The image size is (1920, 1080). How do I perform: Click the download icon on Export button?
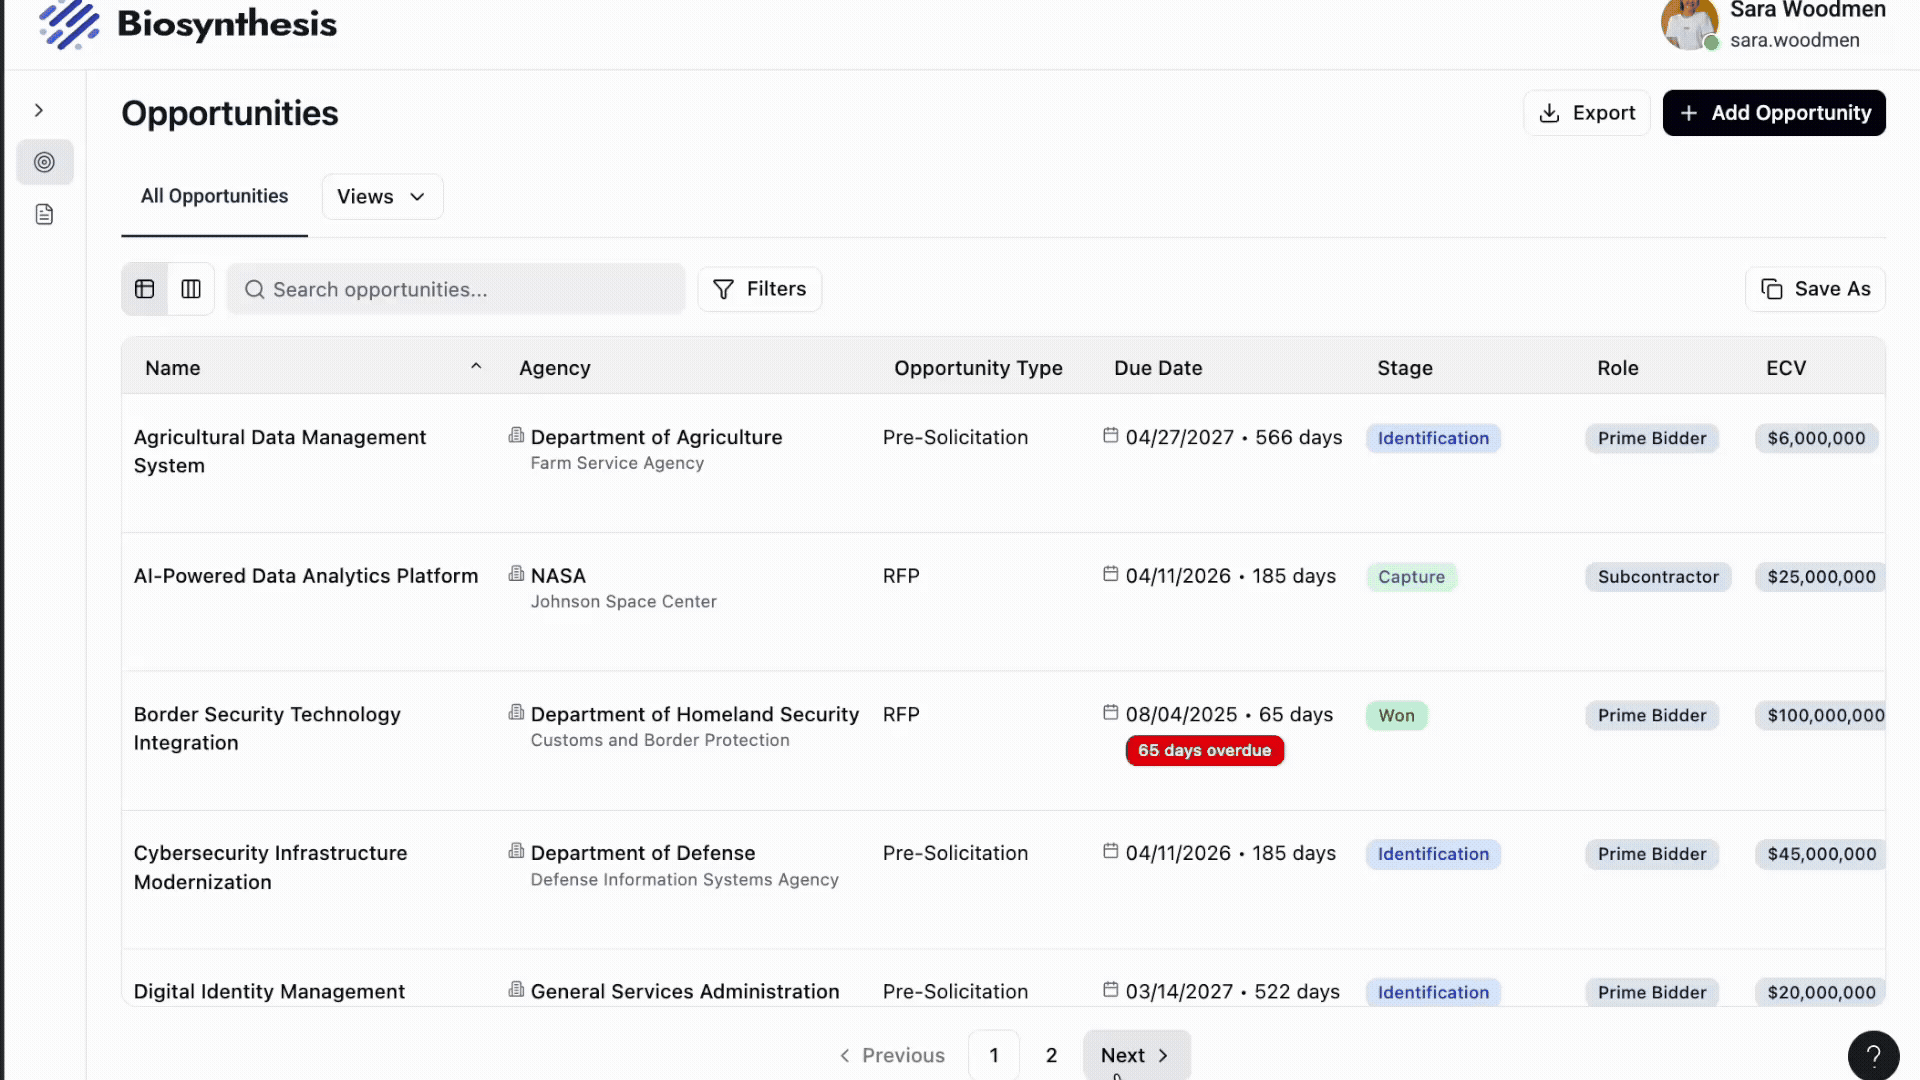1549,112
